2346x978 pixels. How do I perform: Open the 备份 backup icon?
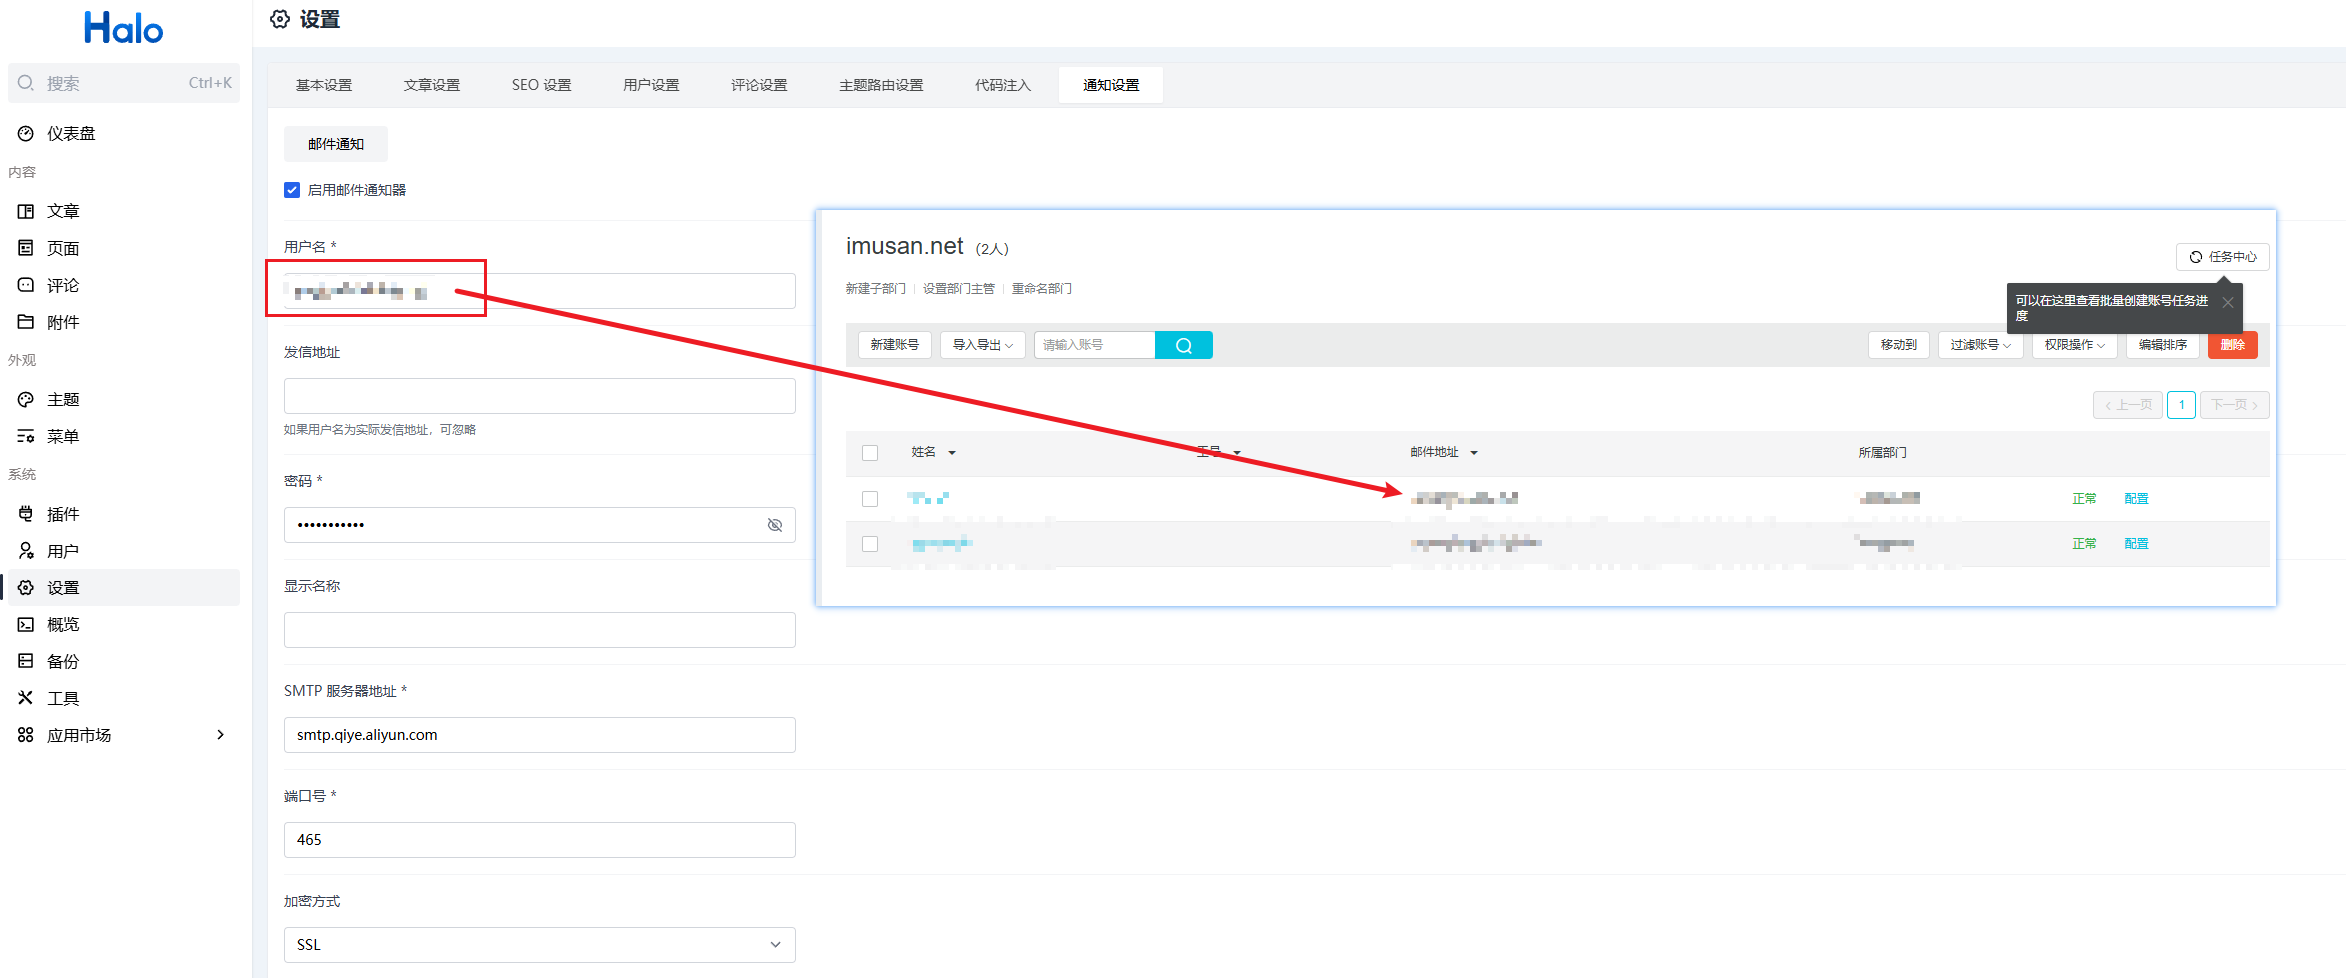(26, 661)
